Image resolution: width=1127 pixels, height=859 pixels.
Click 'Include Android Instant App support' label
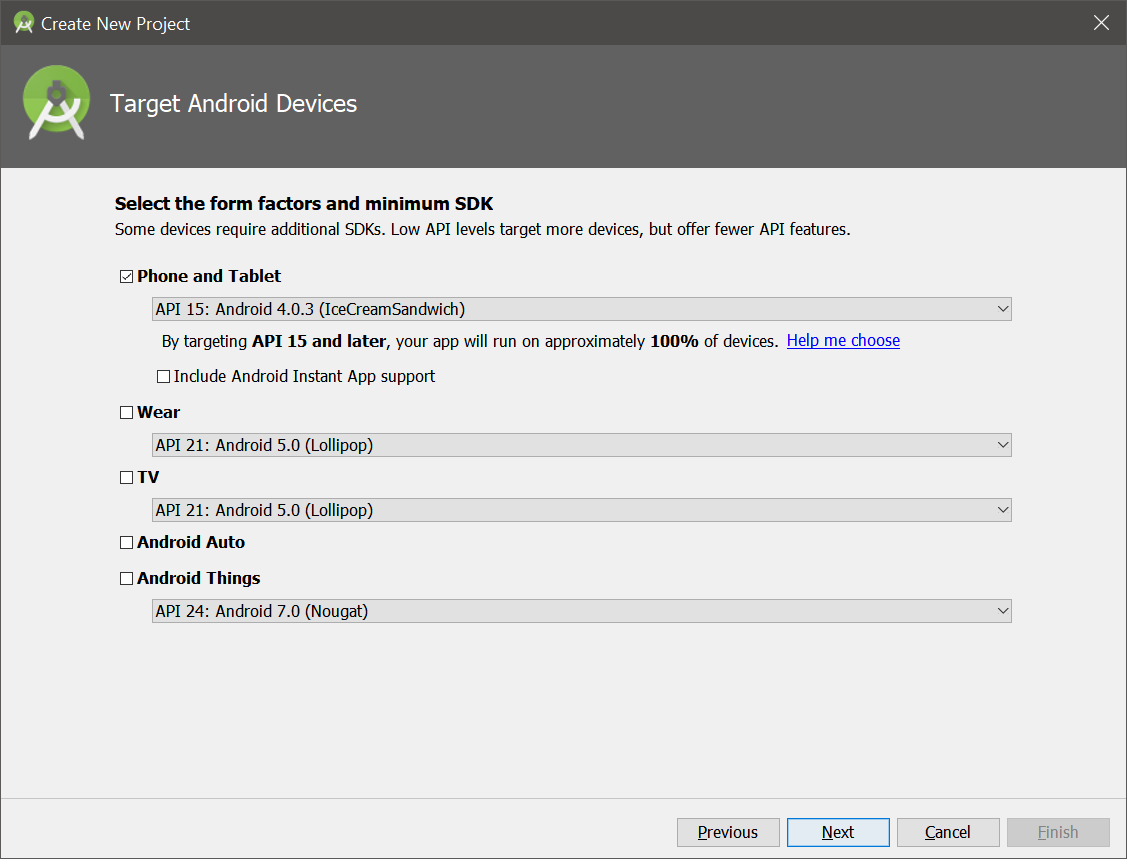(304, 377)
